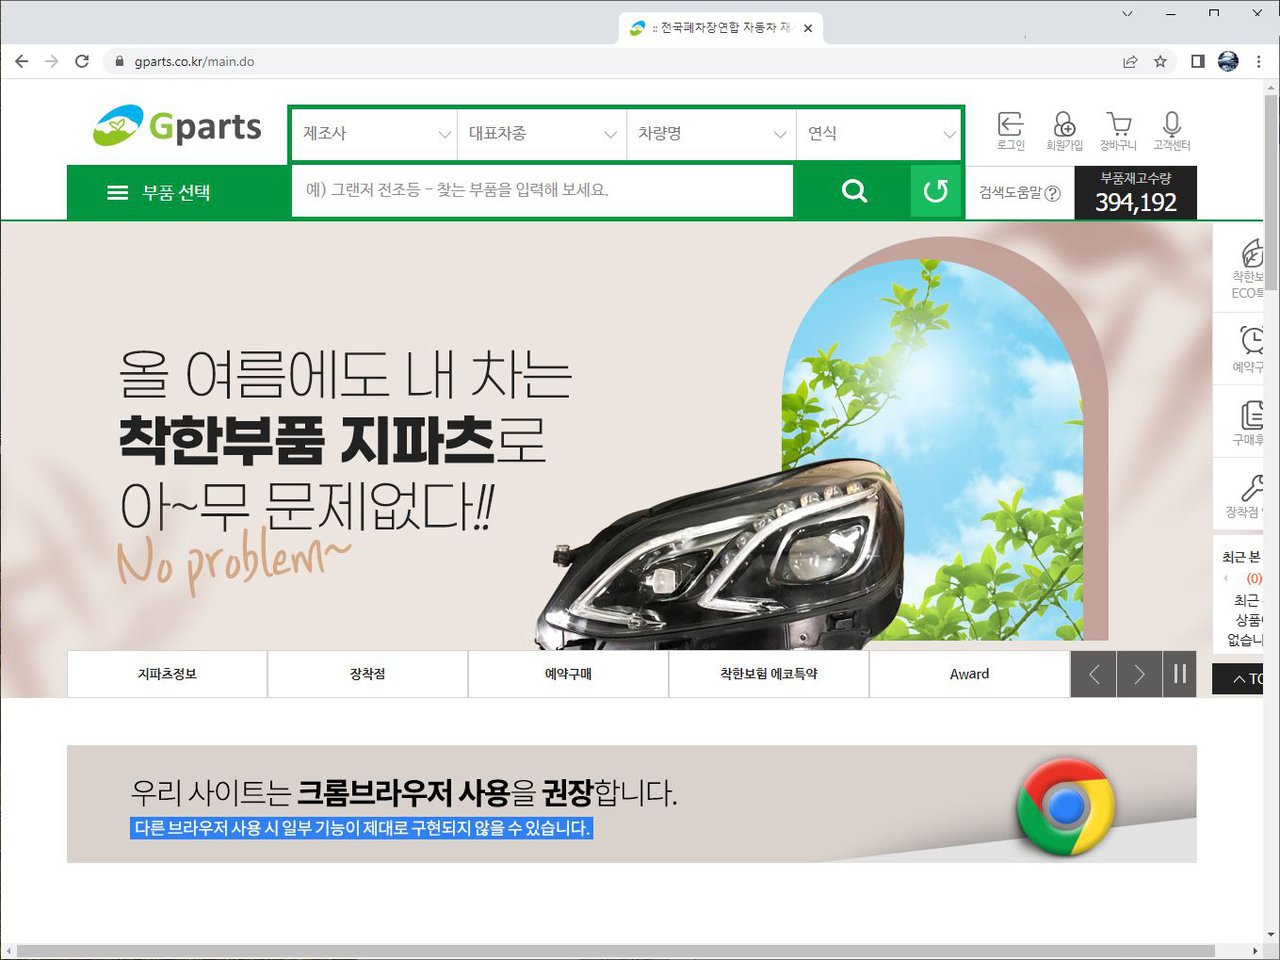Click the Gparts logo
The image size is (1280, 960).
click(177, 127)
